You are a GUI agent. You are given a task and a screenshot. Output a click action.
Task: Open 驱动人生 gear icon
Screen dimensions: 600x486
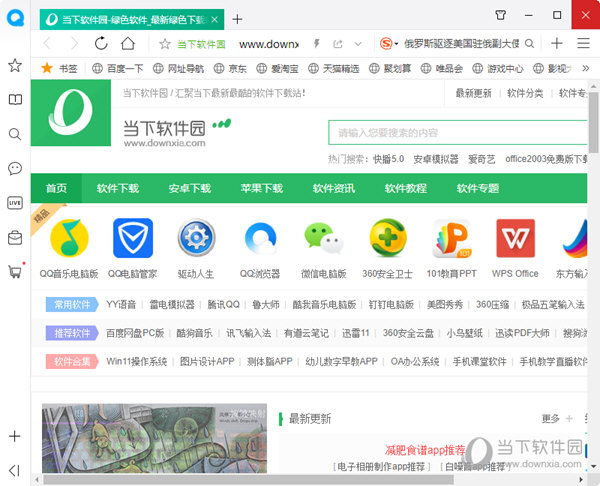pyautogui.click(x=196, y=238)
